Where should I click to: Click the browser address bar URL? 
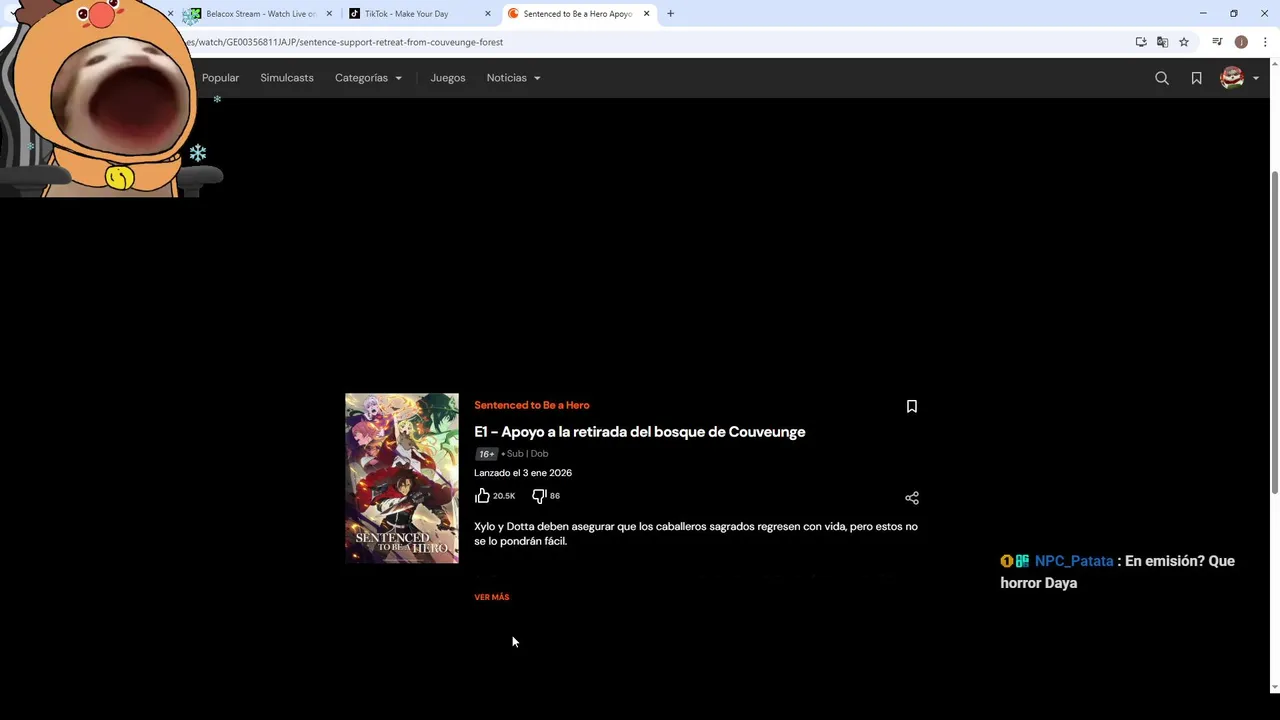(x=345, y=42)
